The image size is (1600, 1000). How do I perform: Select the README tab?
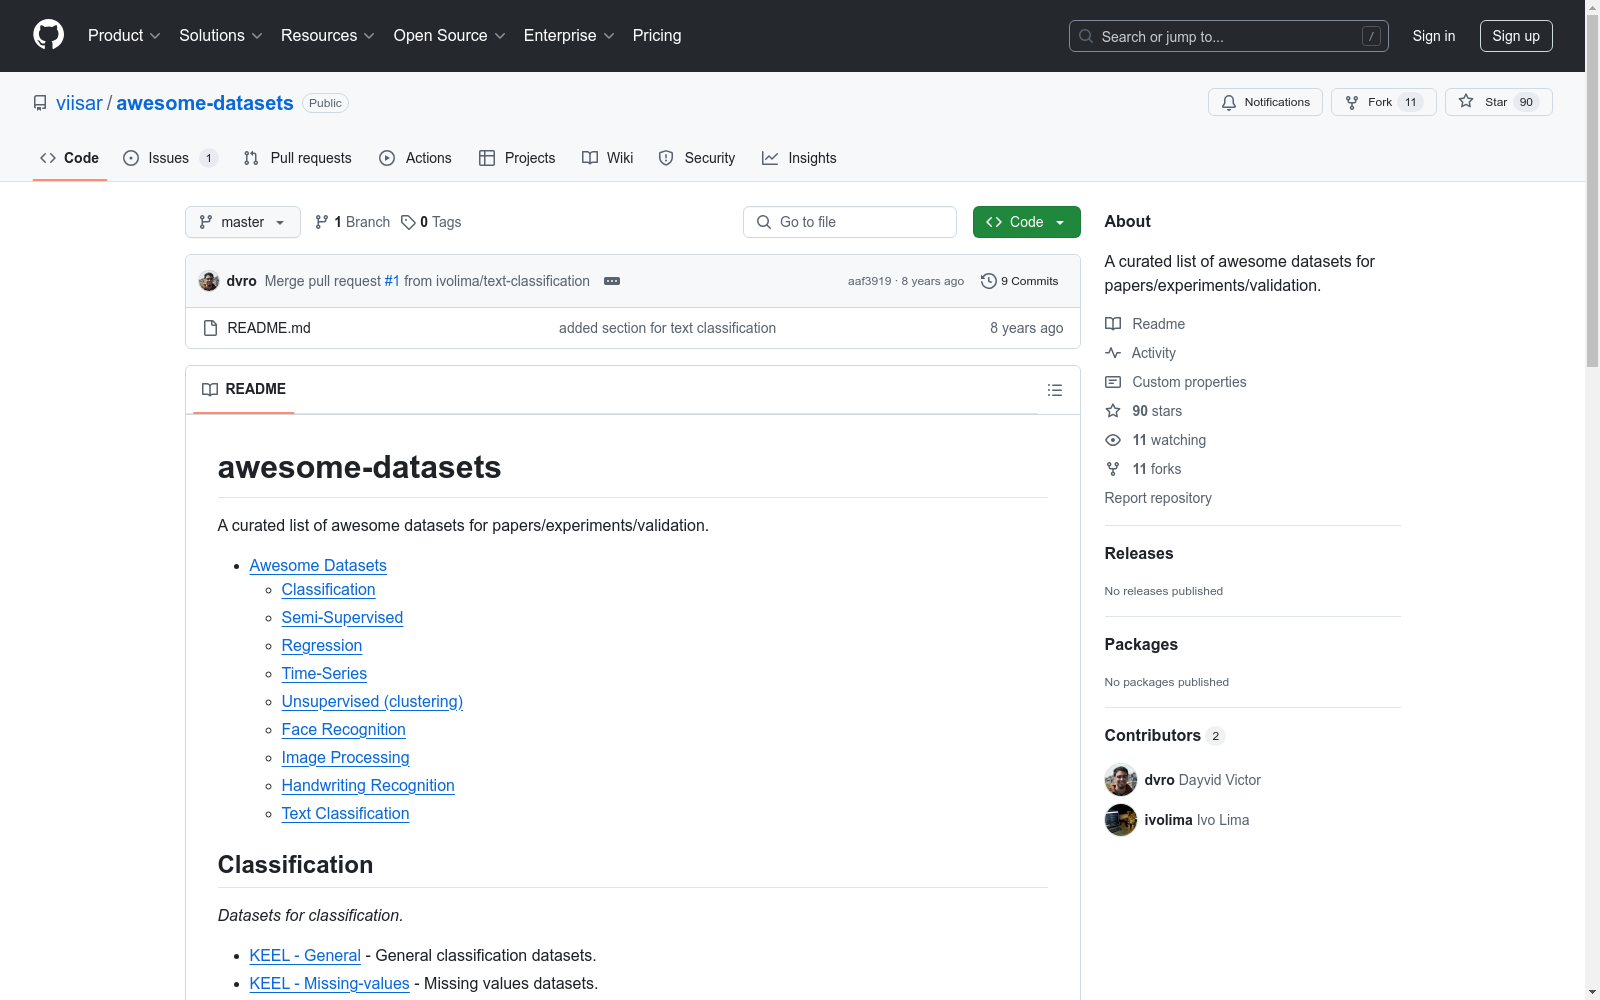click(x=244, y=389)
